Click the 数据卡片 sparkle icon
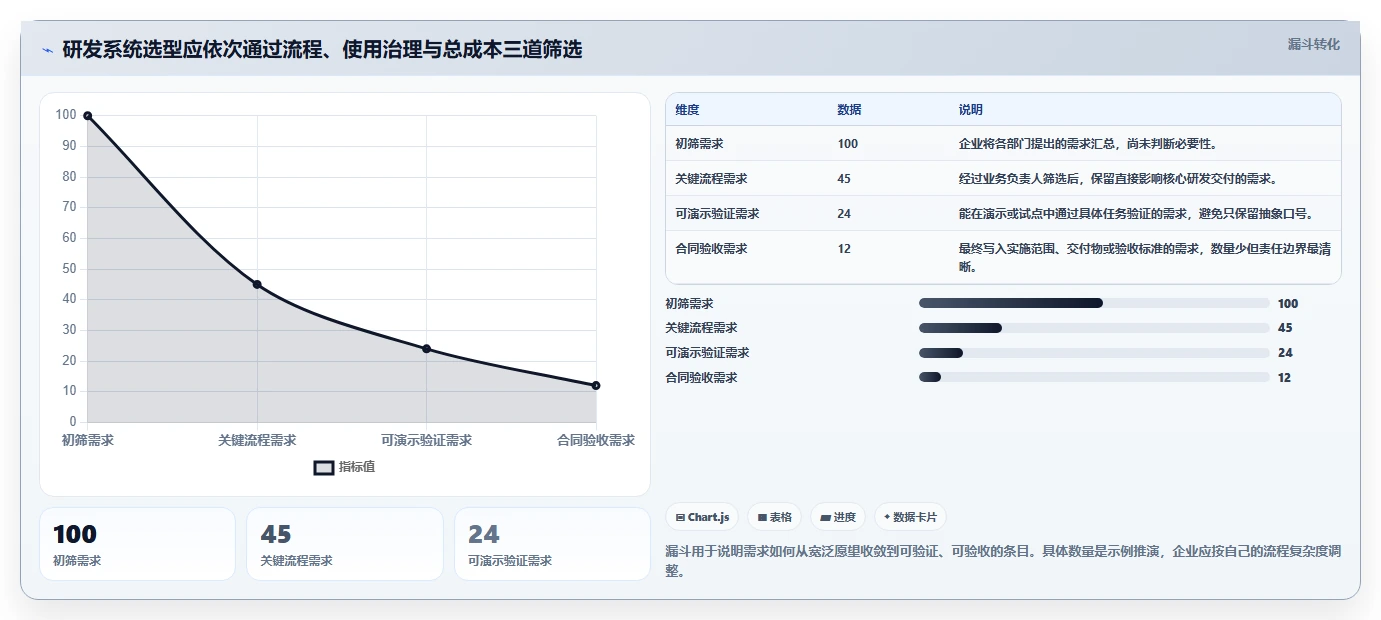Viewport: 1381px width, 620px height. pos(887,517)
